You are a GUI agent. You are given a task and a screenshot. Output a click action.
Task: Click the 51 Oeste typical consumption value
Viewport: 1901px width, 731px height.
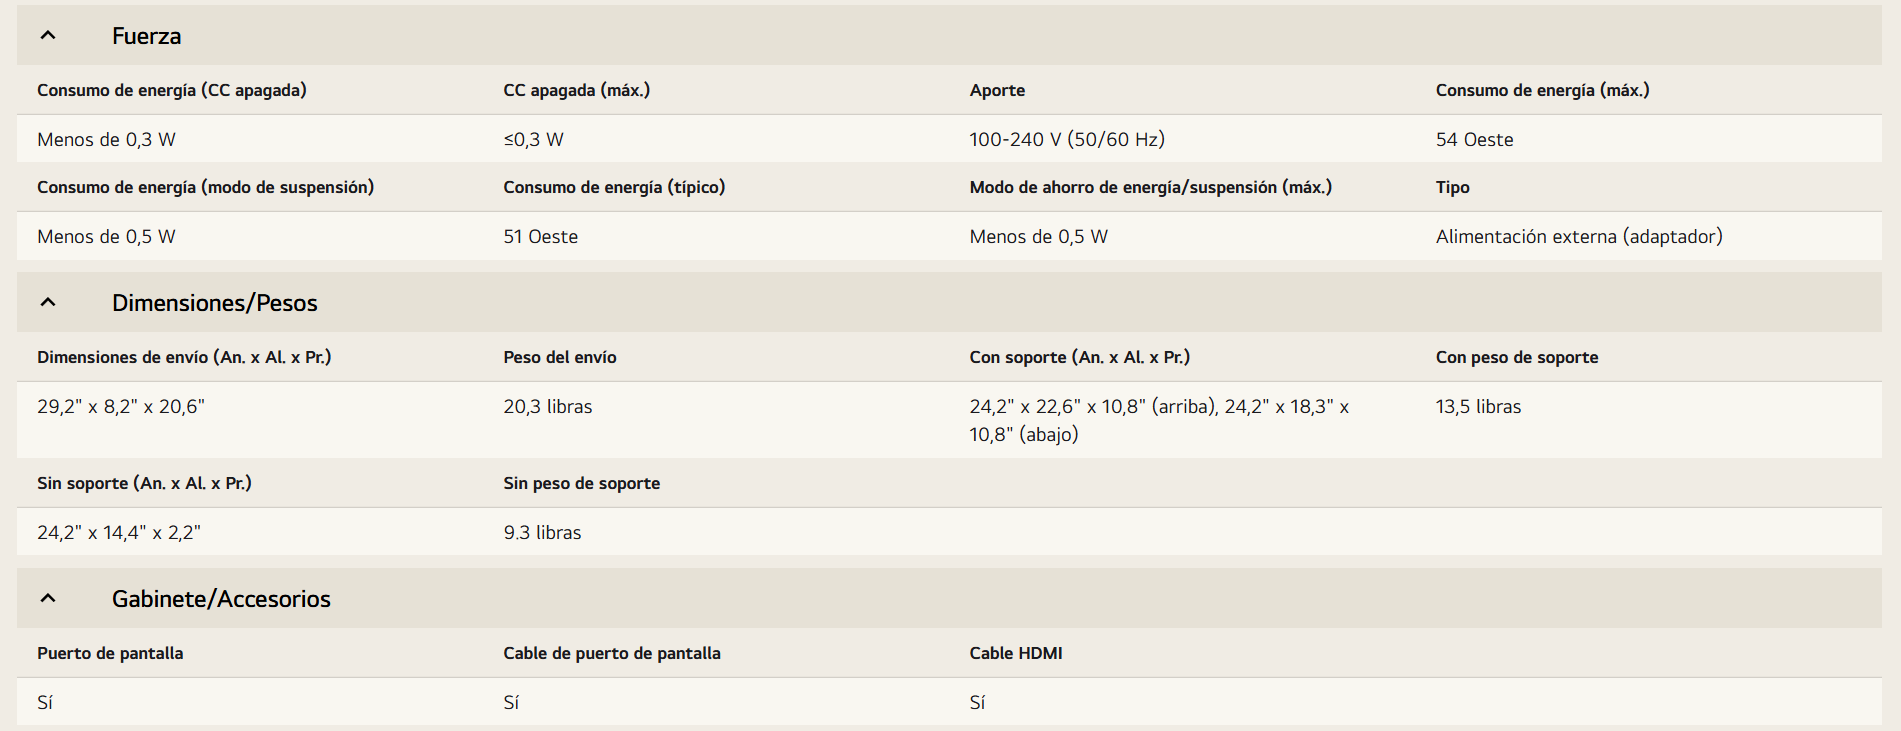541,237
